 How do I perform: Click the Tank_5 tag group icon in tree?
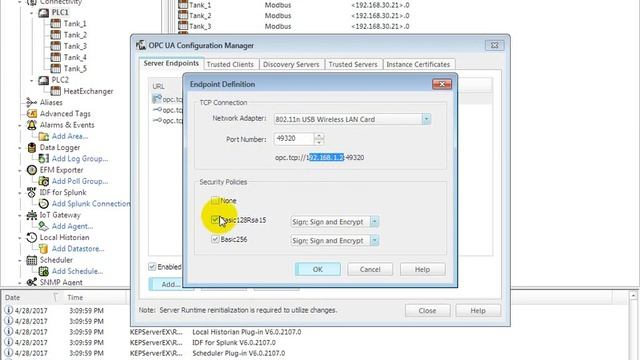(x=56, y=69)
